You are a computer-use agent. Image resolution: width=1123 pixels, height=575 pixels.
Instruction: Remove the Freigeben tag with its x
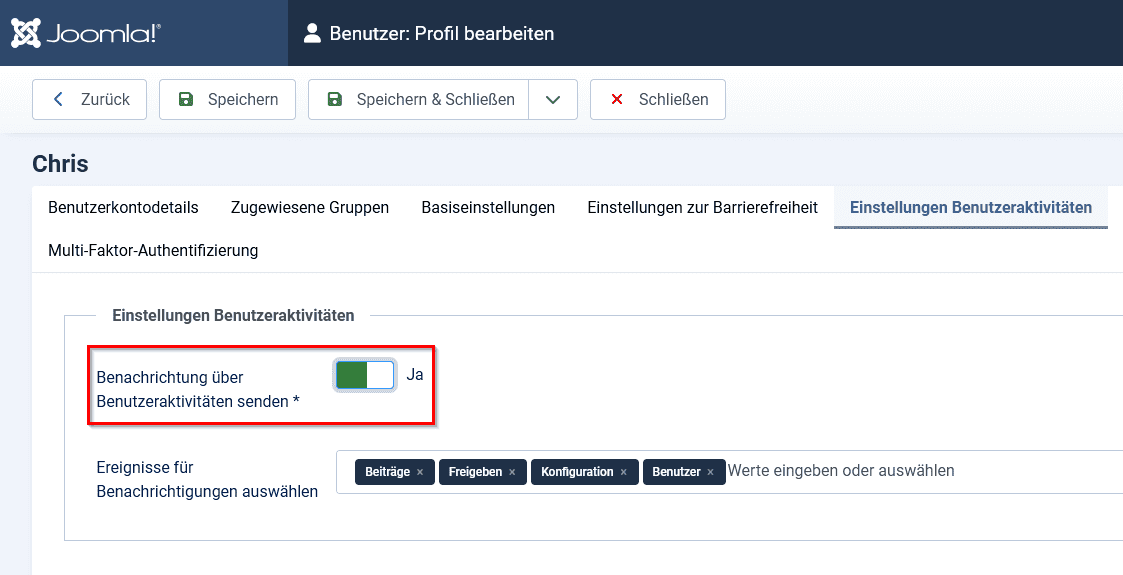pyautogui.click(x=512, y=472)
